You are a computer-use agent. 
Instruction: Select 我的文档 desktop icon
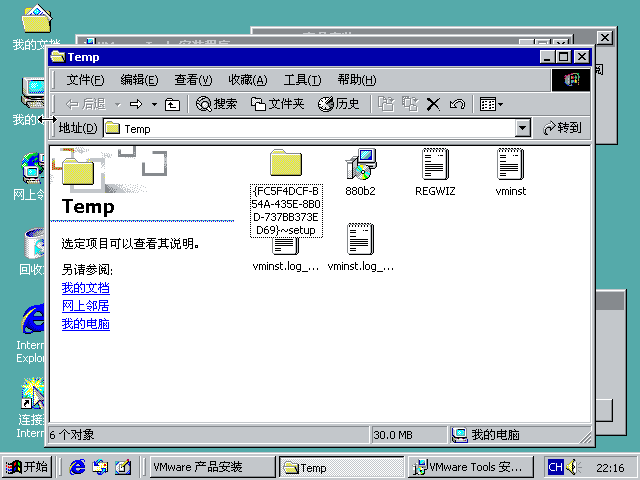point(36,28)
